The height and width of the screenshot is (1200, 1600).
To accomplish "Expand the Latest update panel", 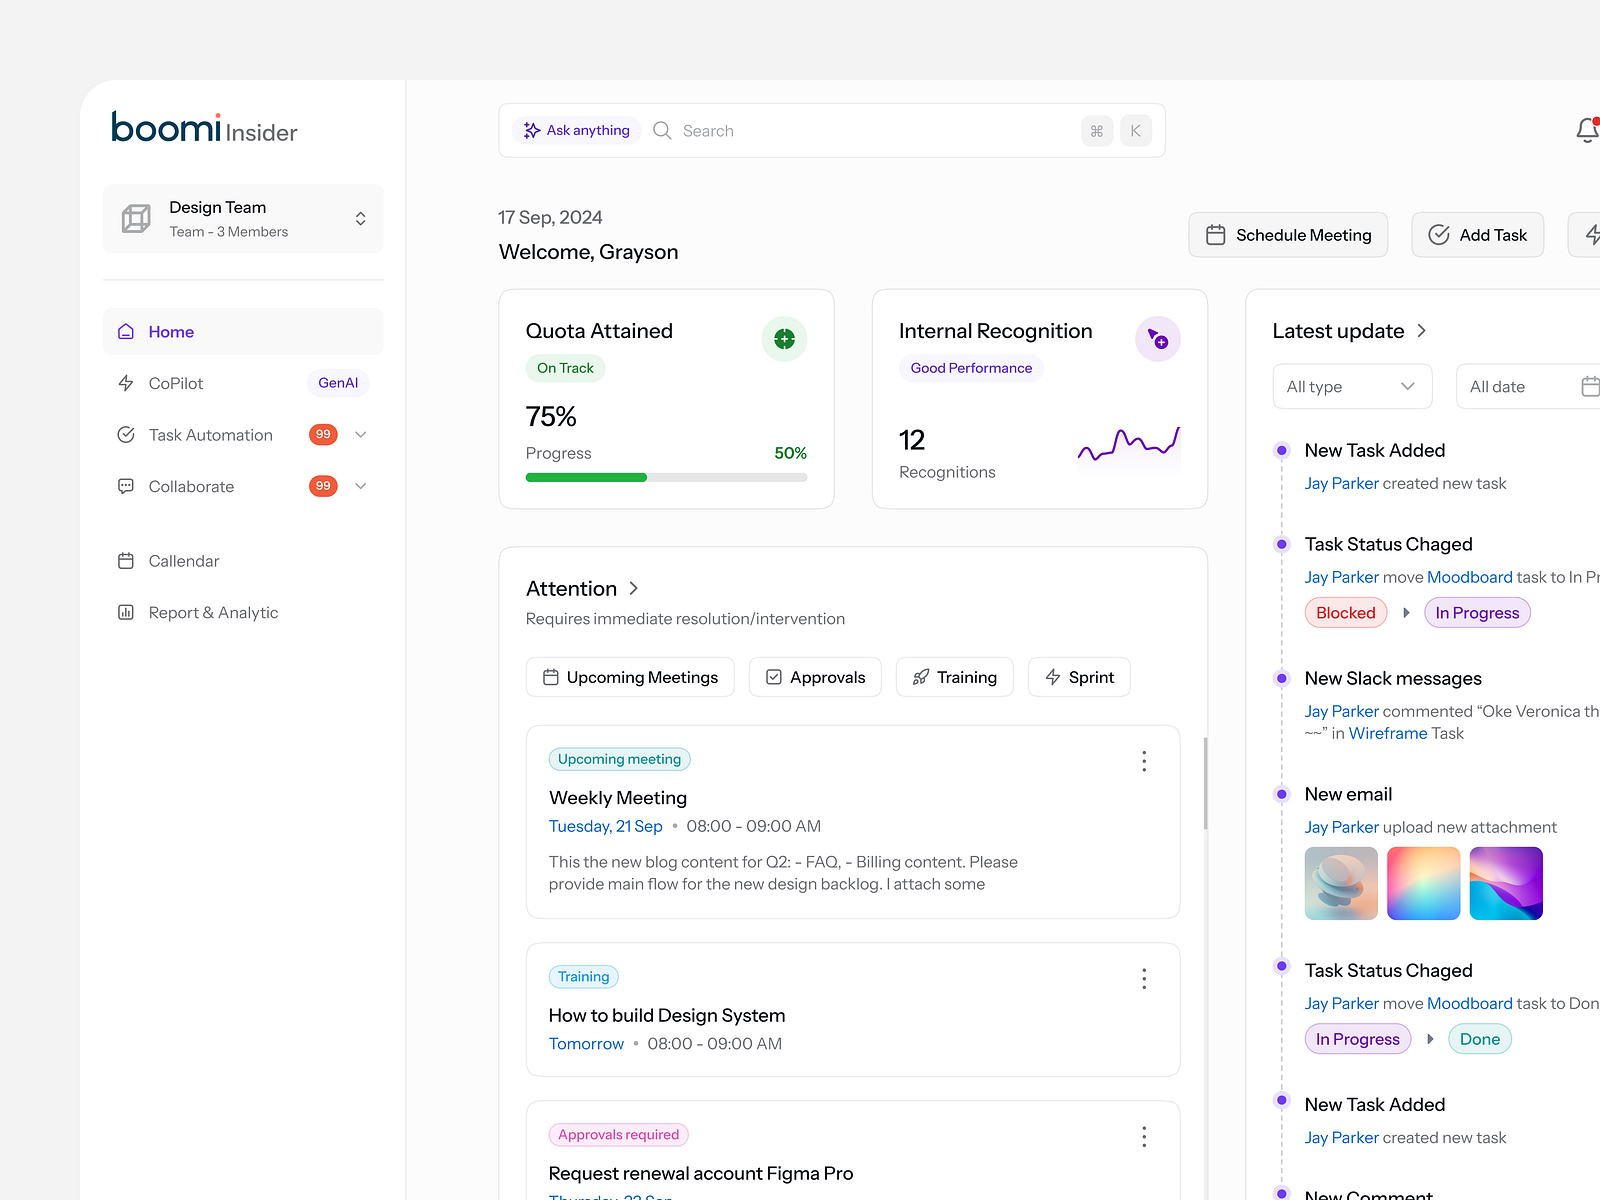I will (x=1421, y=331).
